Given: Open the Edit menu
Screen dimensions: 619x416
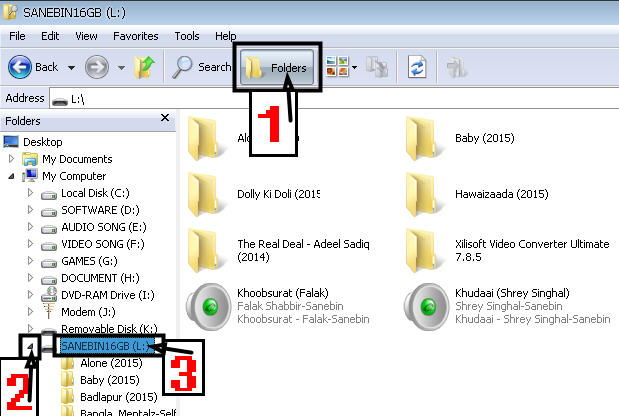Looking at the screenshot, I should 50,36.
